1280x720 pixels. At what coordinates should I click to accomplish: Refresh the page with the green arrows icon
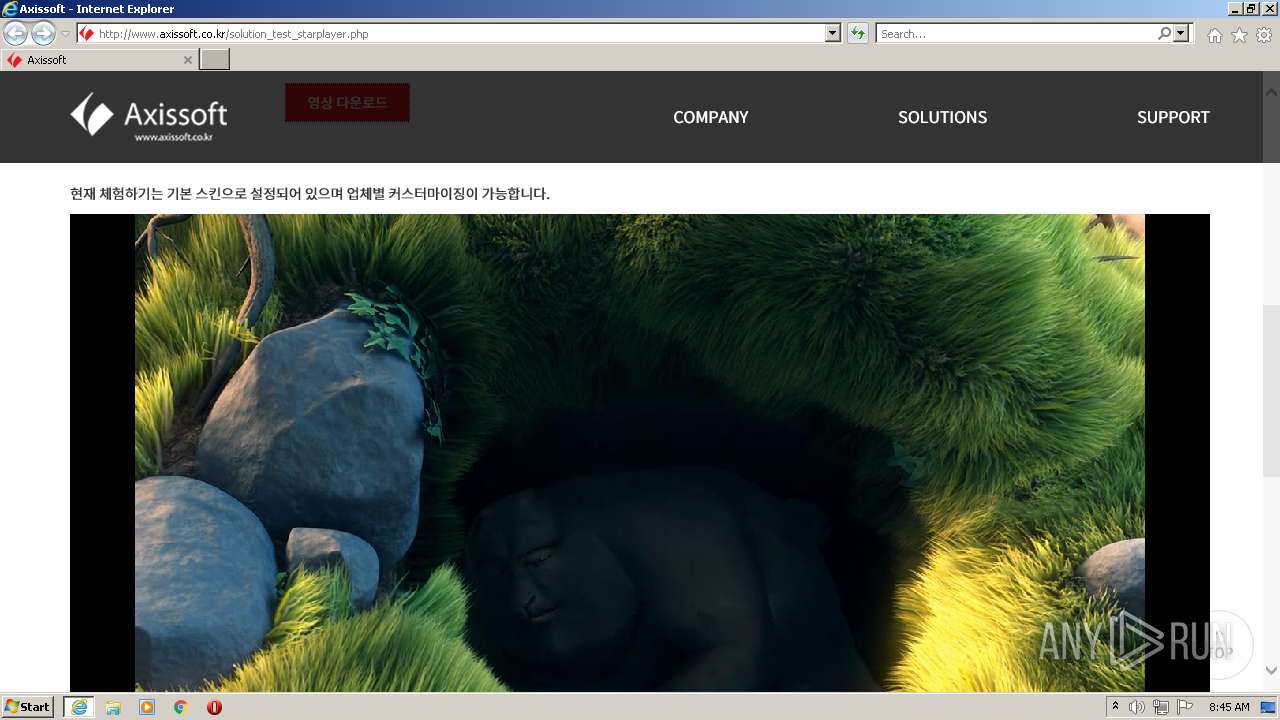click(857, 34)
